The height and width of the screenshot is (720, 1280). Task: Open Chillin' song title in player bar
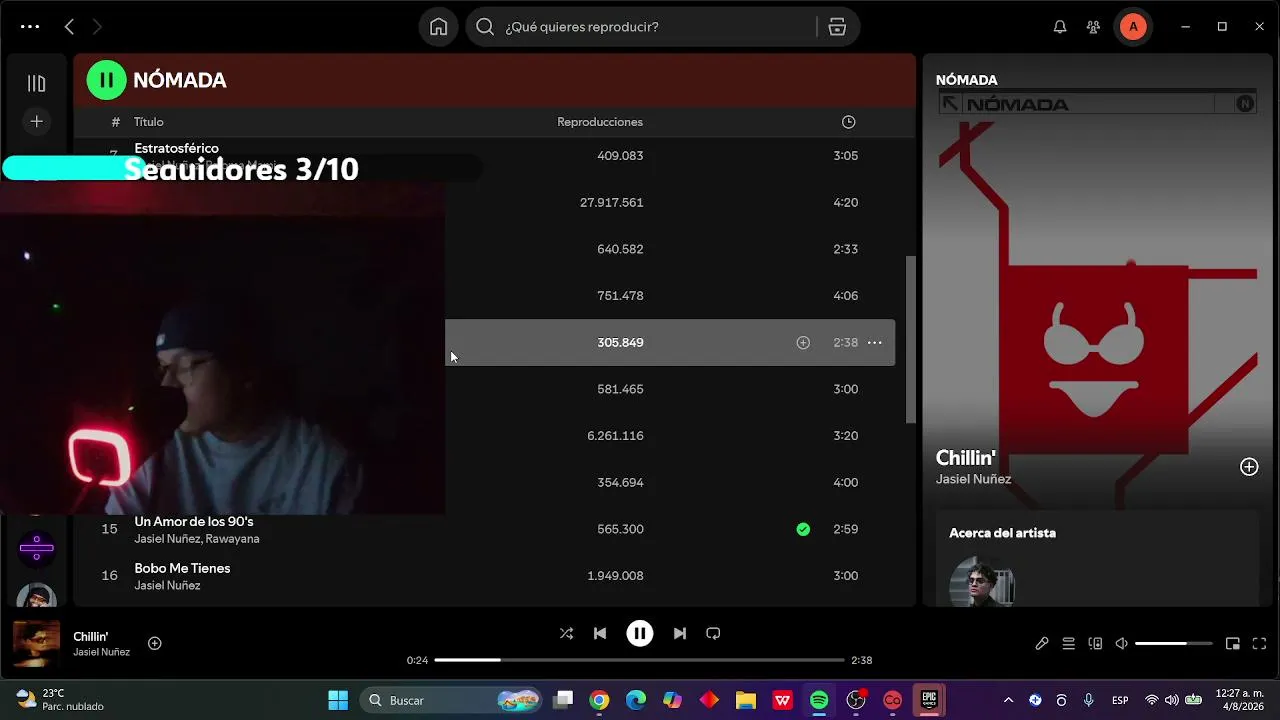(91, 636)
